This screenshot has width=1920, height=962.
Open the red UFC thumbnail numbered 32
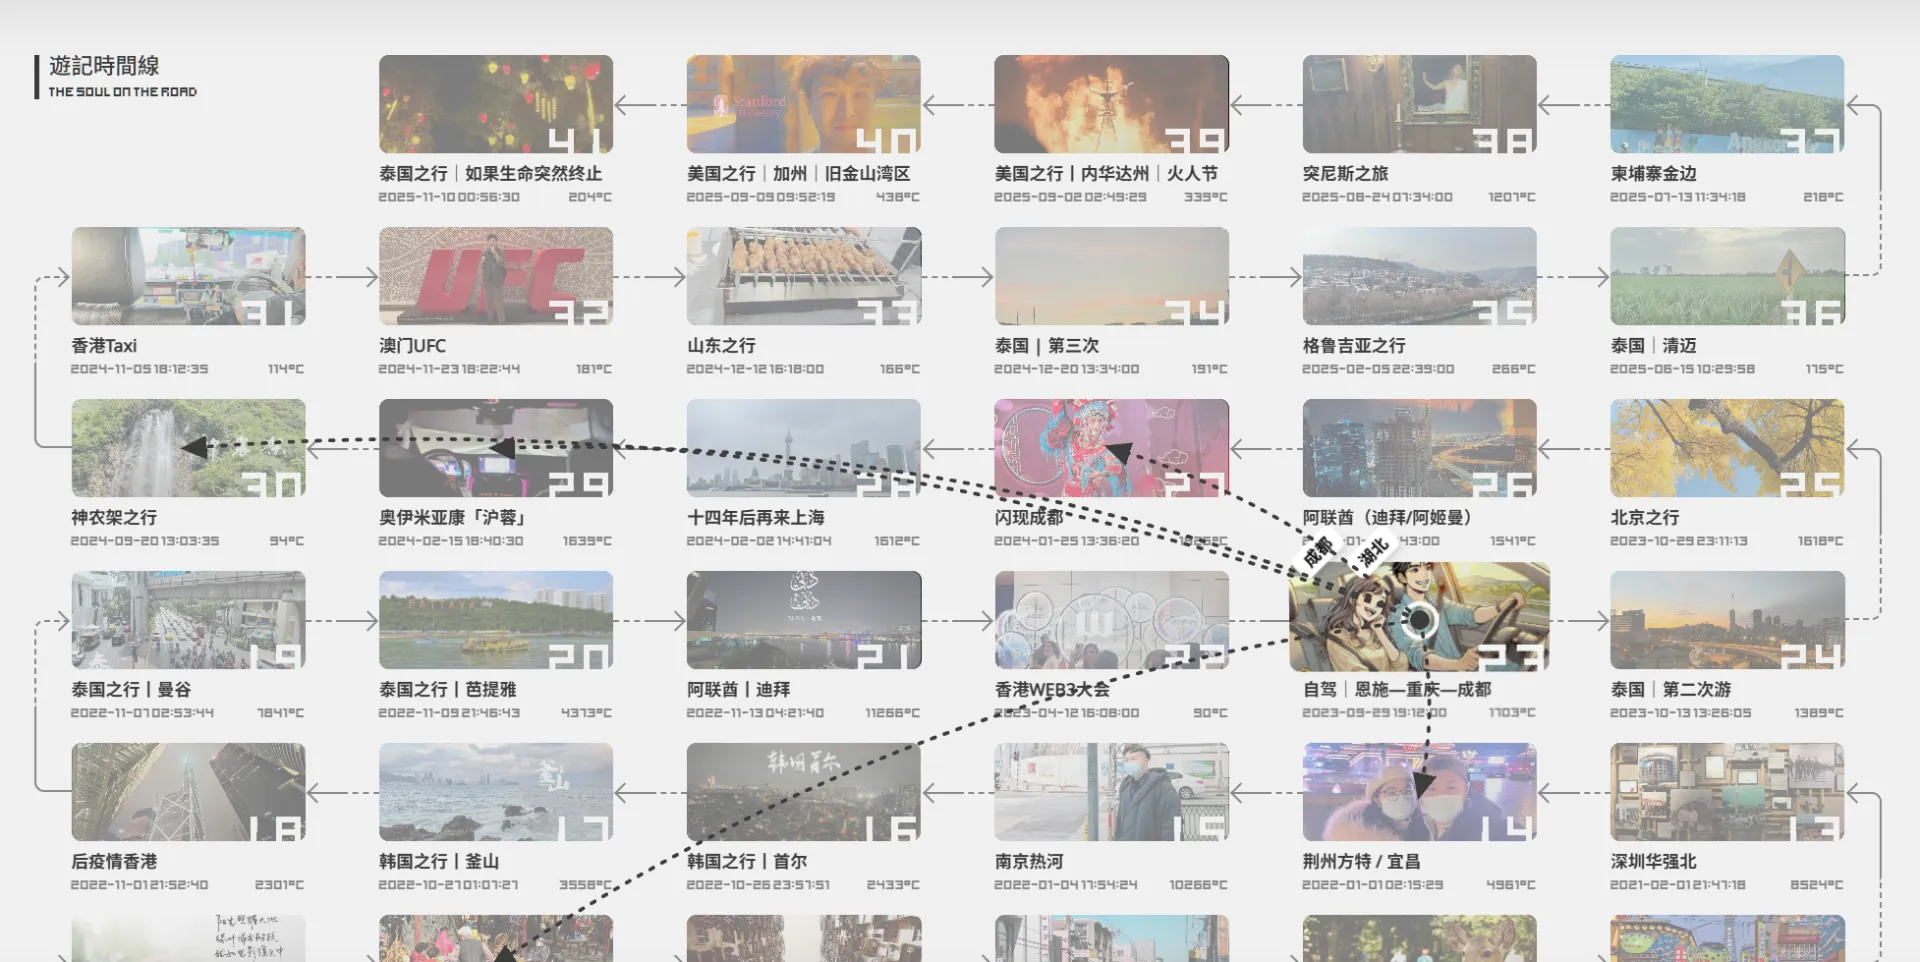(x=495, y=276)
